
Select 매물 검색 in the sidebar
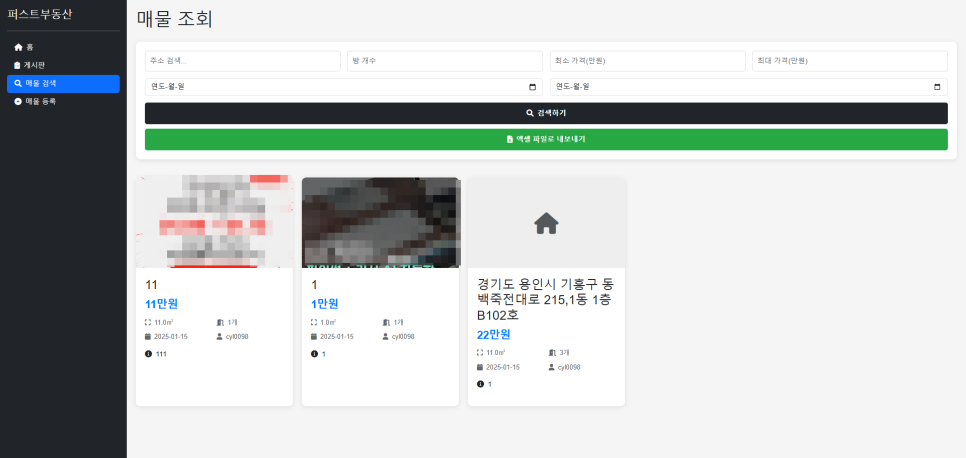(63, 83)
